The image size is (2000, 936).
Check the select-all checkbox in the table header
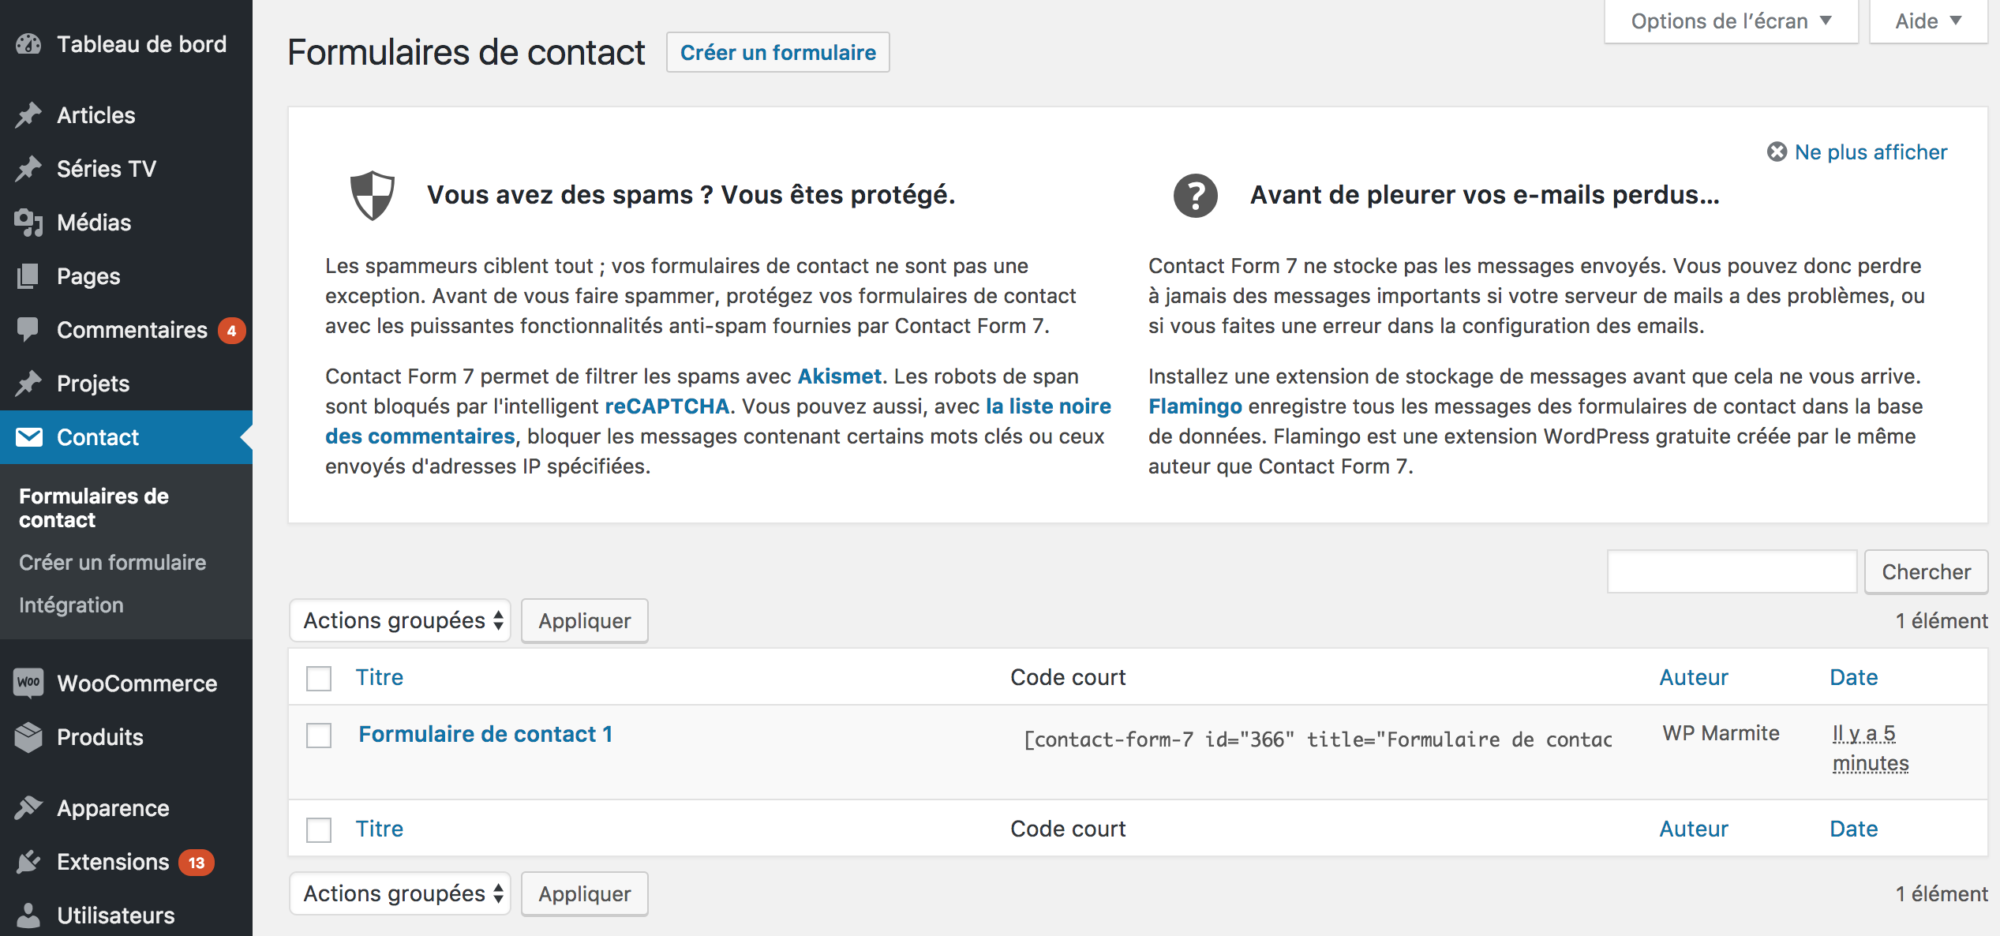pyautogui.click(x=318, y=678)
